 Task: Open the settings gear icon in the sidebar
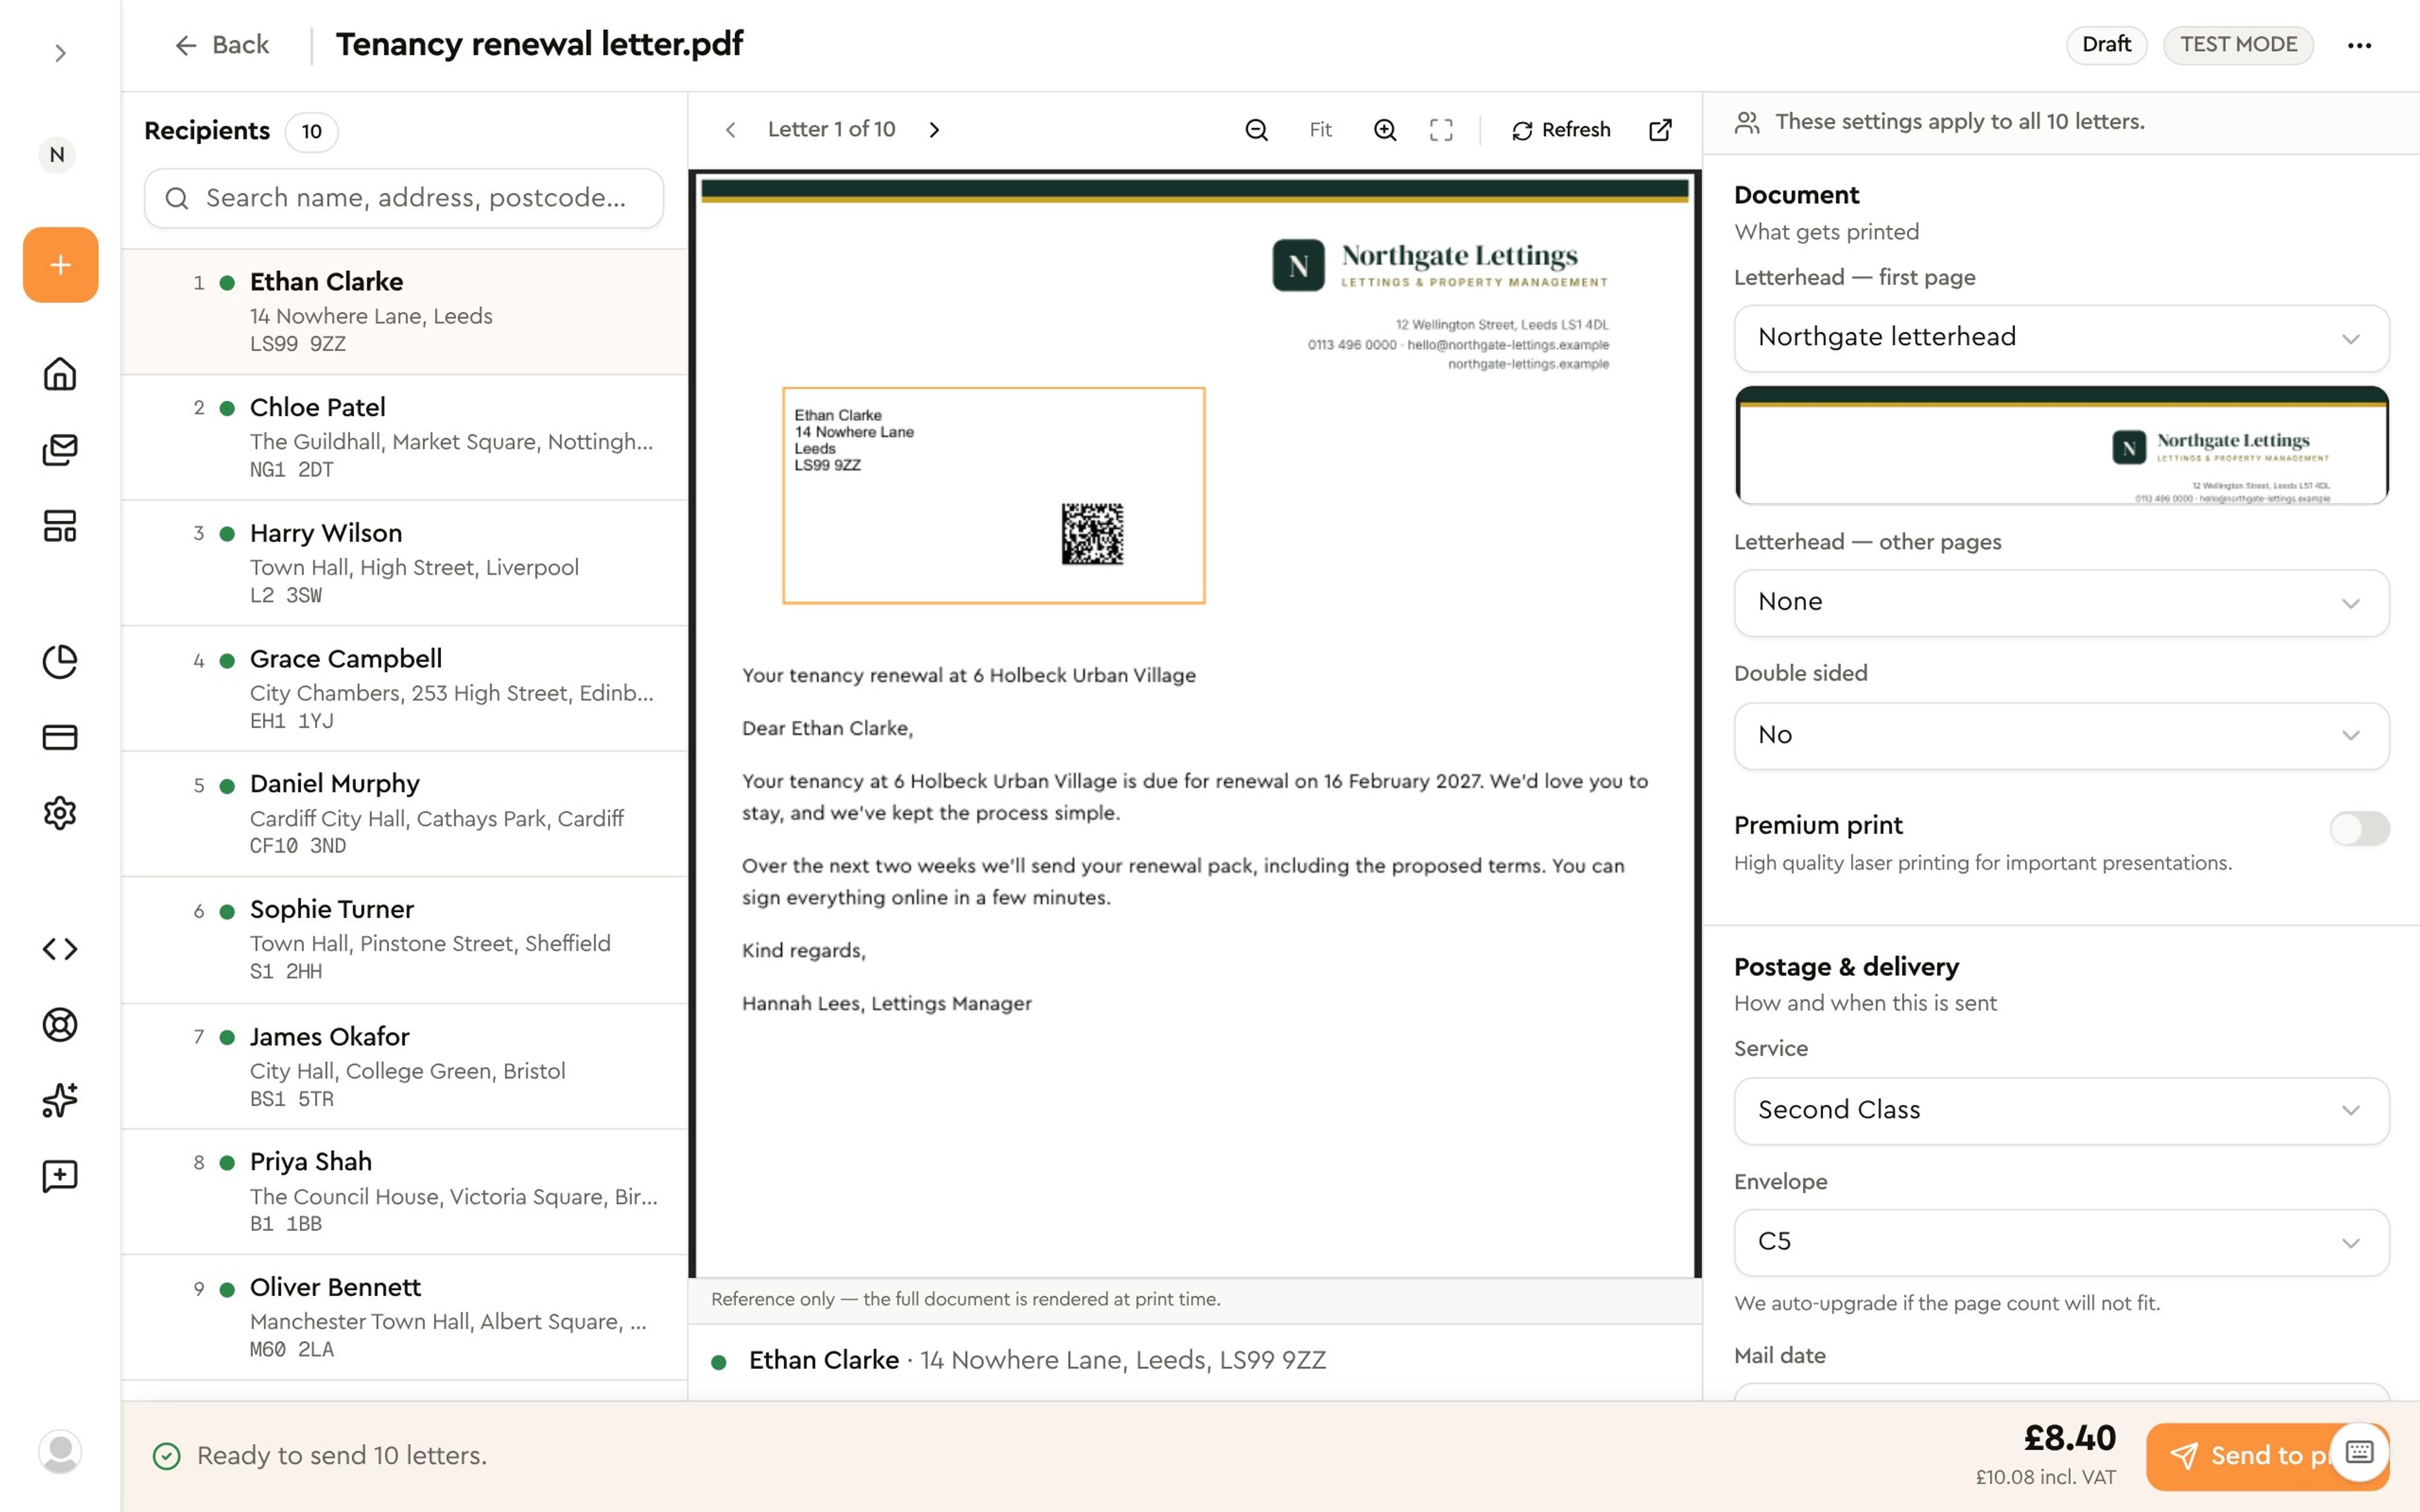tap(60, 813)
